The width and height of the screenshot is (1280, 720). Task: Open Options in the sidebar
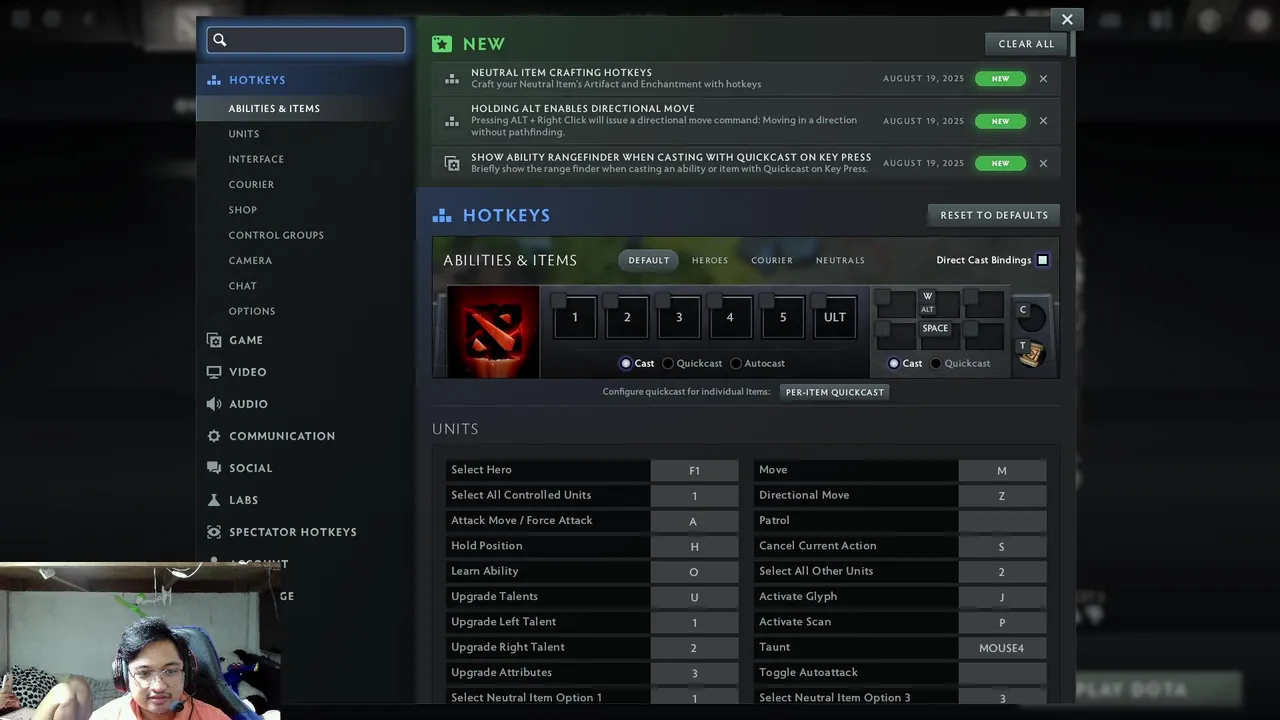(x=252, y=311)
